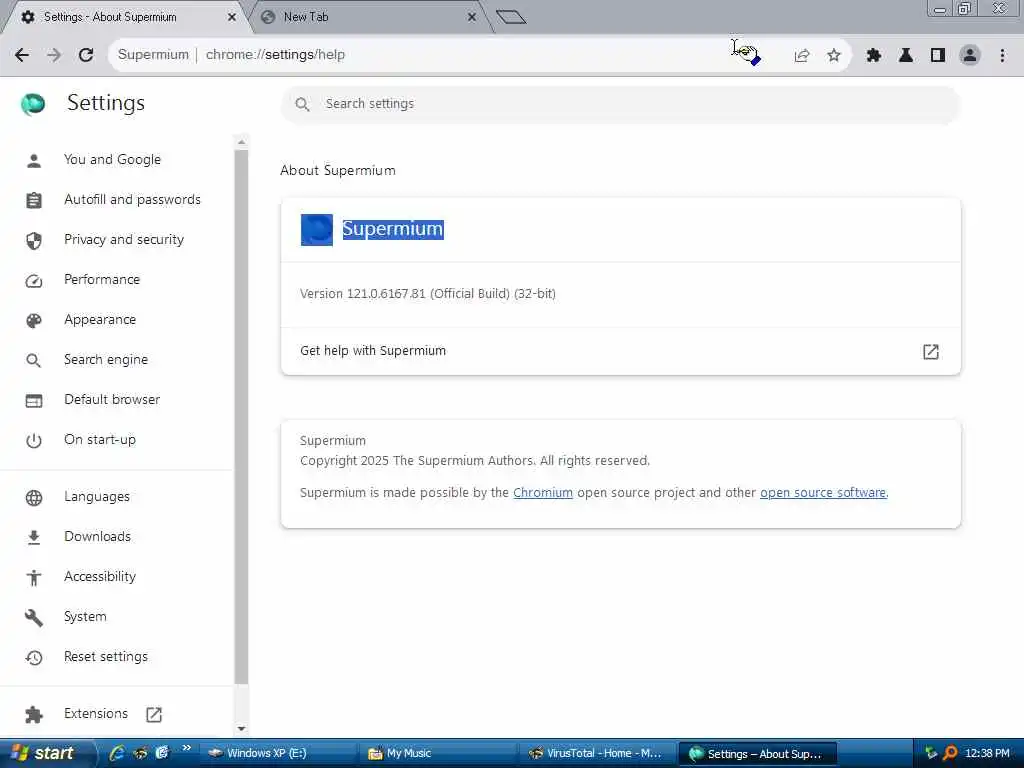1024x768 pixels.
Task: Click the Appearance palette icon
Action: tap(34, 321)
